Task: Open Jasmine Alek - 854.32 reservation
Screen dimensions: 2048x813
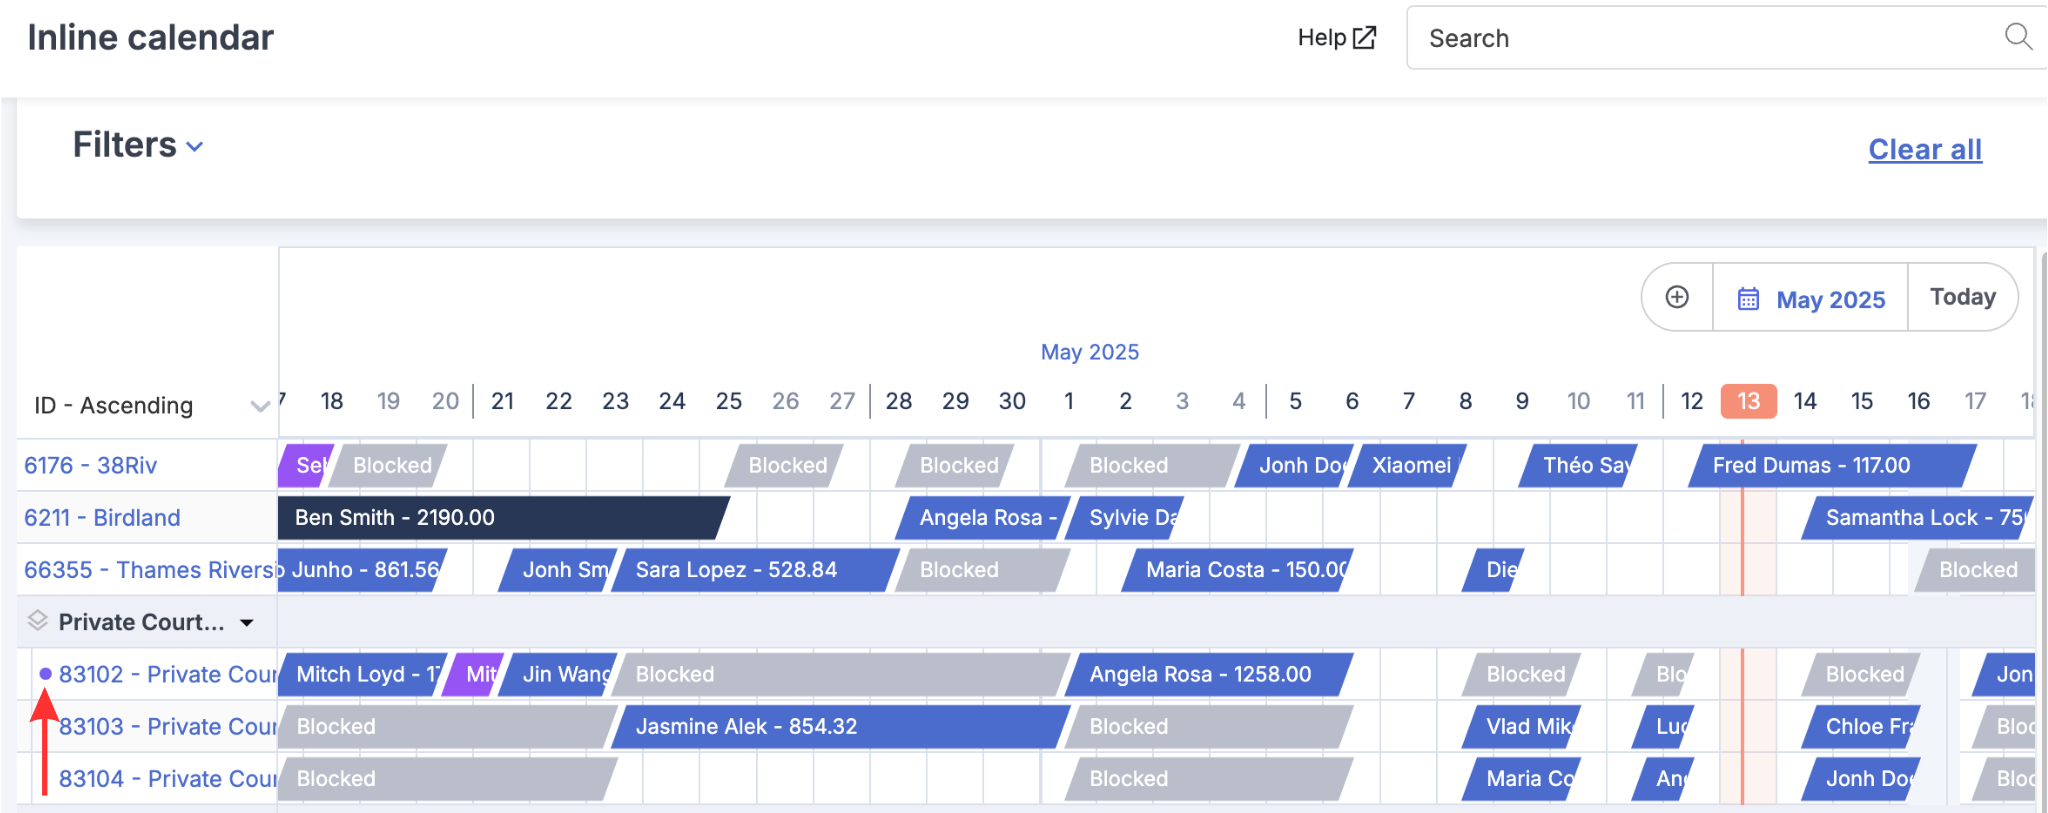Action: [x=840, y=726]
